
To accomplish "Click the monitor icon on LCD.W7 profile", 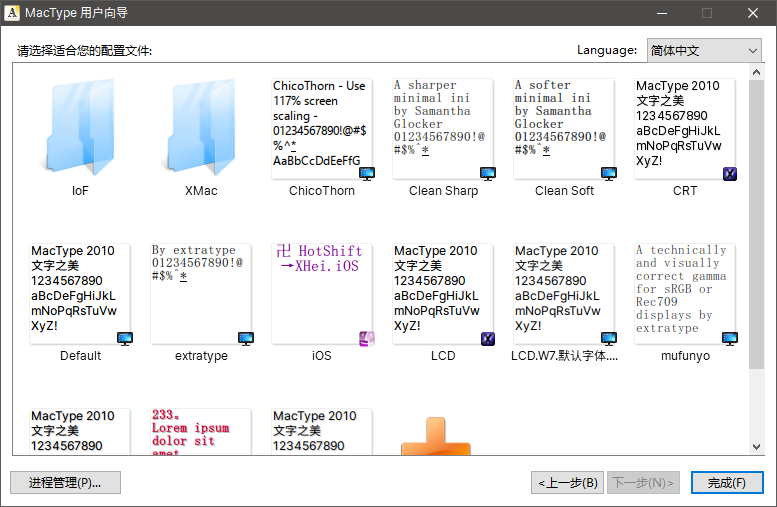I will (x=609, y=338).
